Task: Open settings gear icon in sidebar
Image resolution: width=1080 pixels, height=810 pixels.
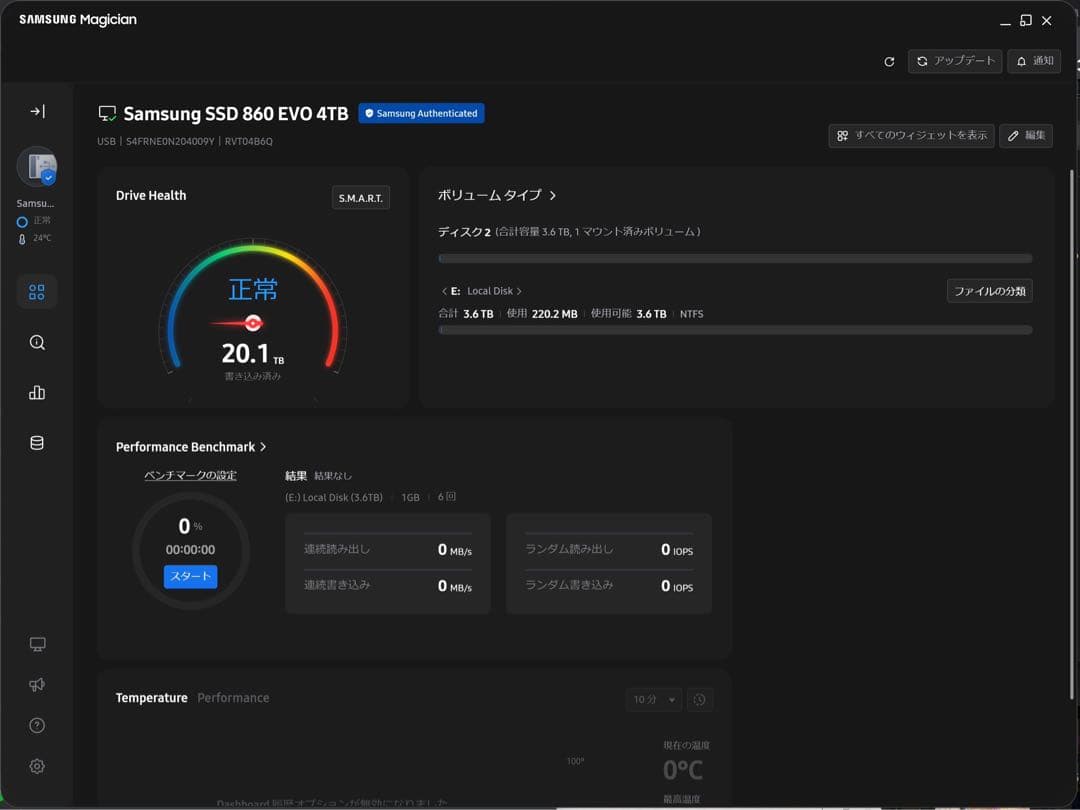Action: coord(37,766)
